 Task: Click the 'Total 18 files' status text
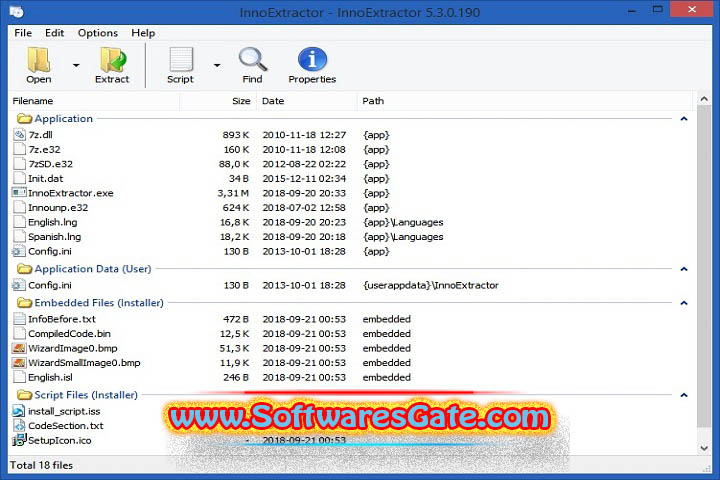click(x=41, y=465)
